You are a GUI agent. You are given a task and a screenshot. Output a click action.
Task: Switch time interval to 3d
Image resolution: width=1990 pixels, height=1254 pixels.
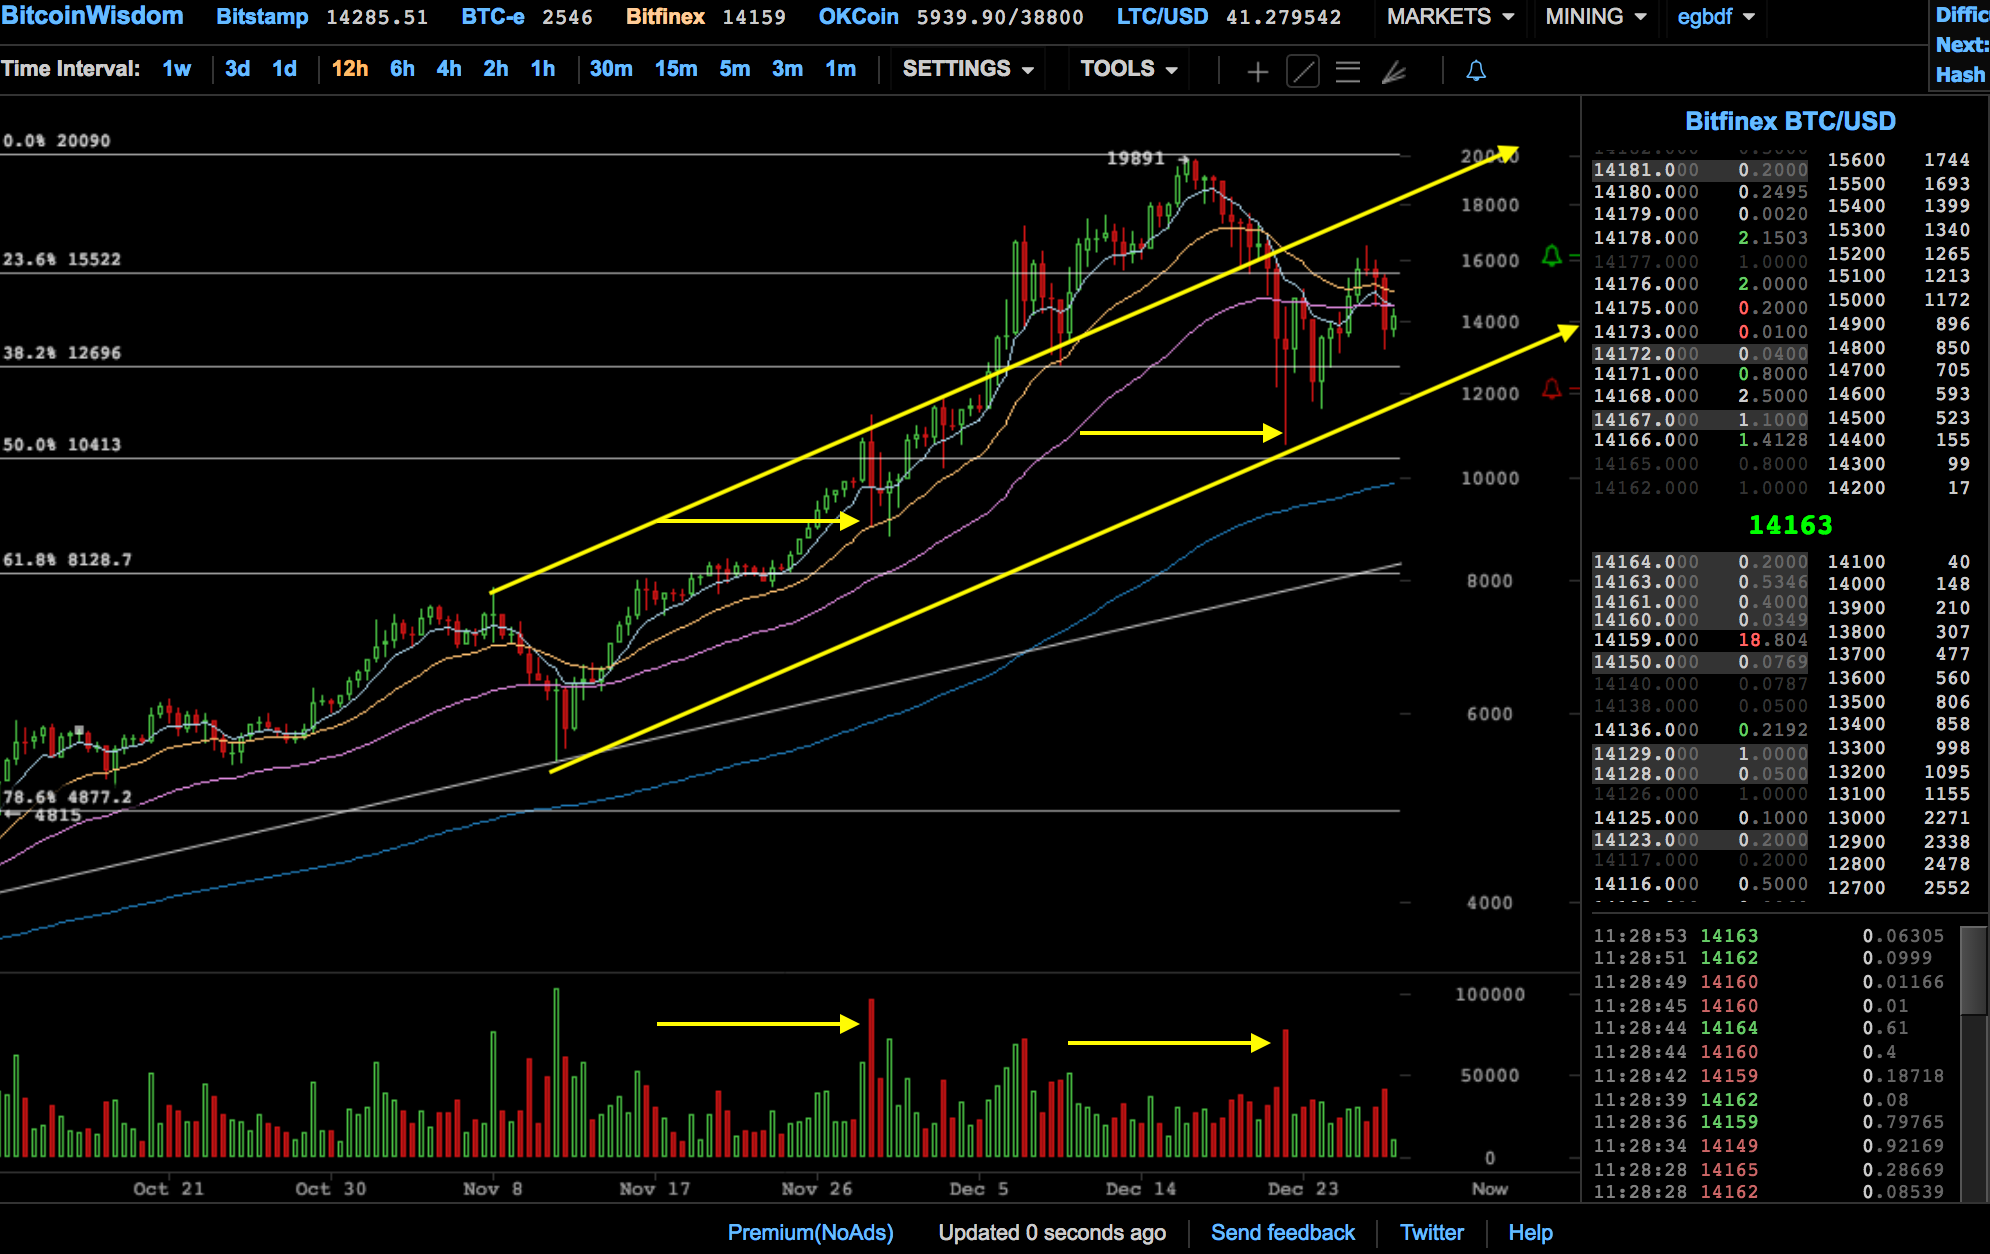coord(237,69)
